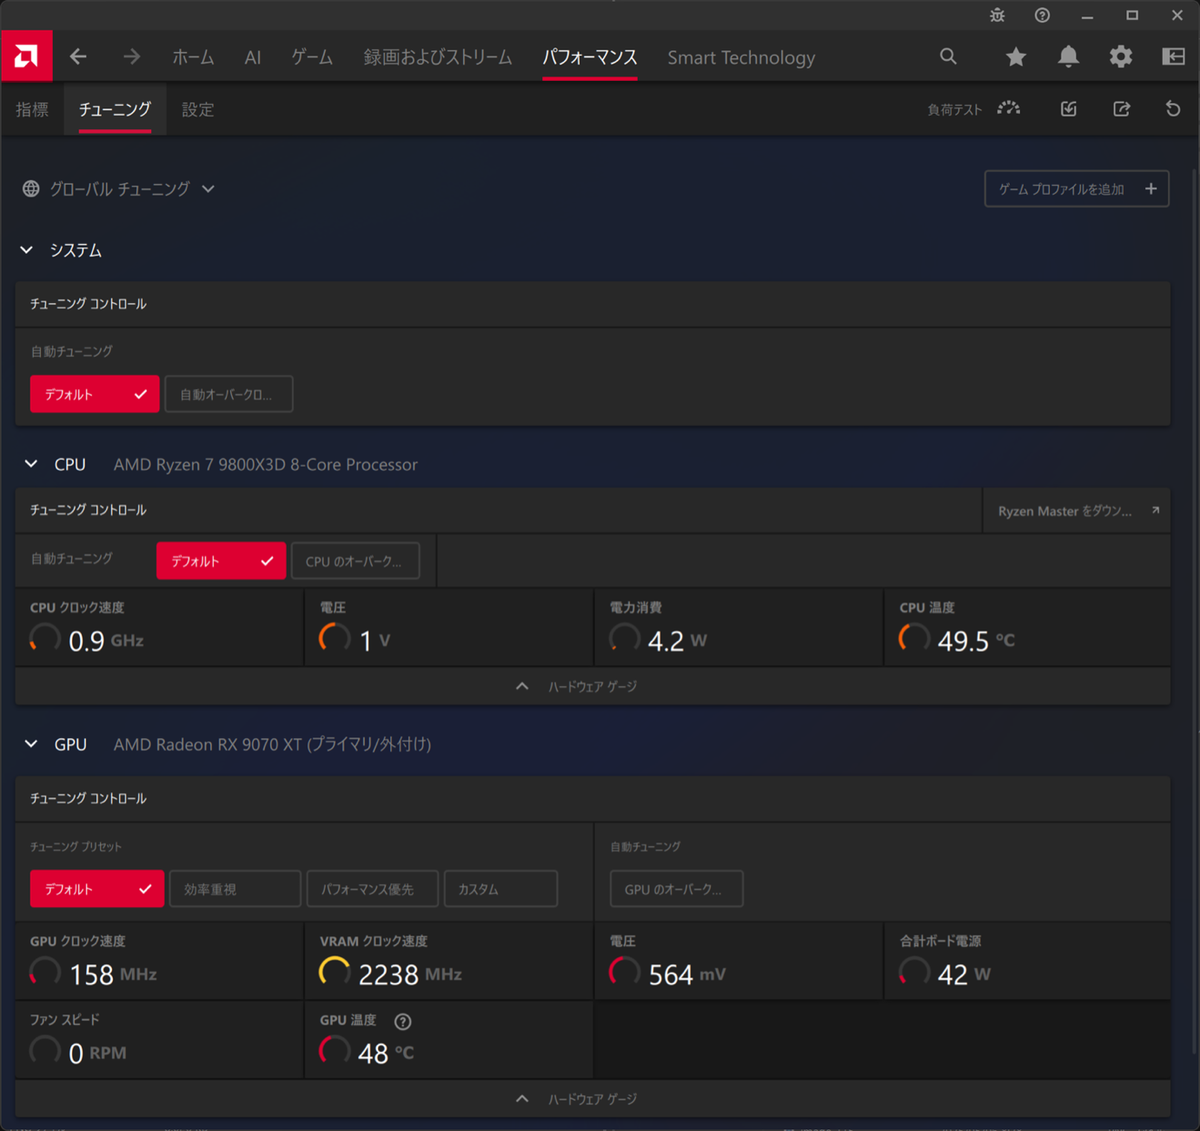The image size is (1200, 1131).
Task: Click AMD Ryzen 7 9800X3D processor name
Action: click(x=266, y=464)
